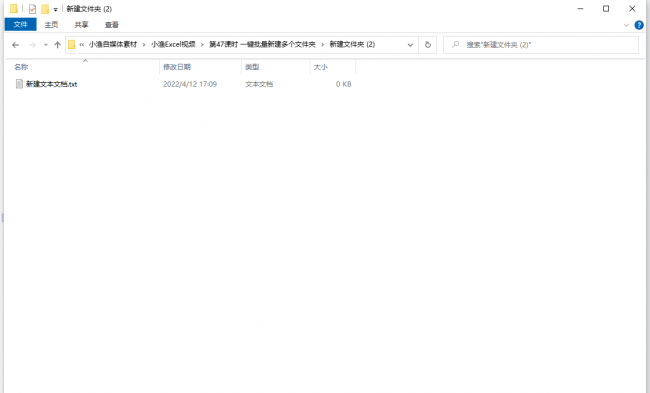Navigate to 小渔Excel视频 breadcrumb

coord(173,44)
